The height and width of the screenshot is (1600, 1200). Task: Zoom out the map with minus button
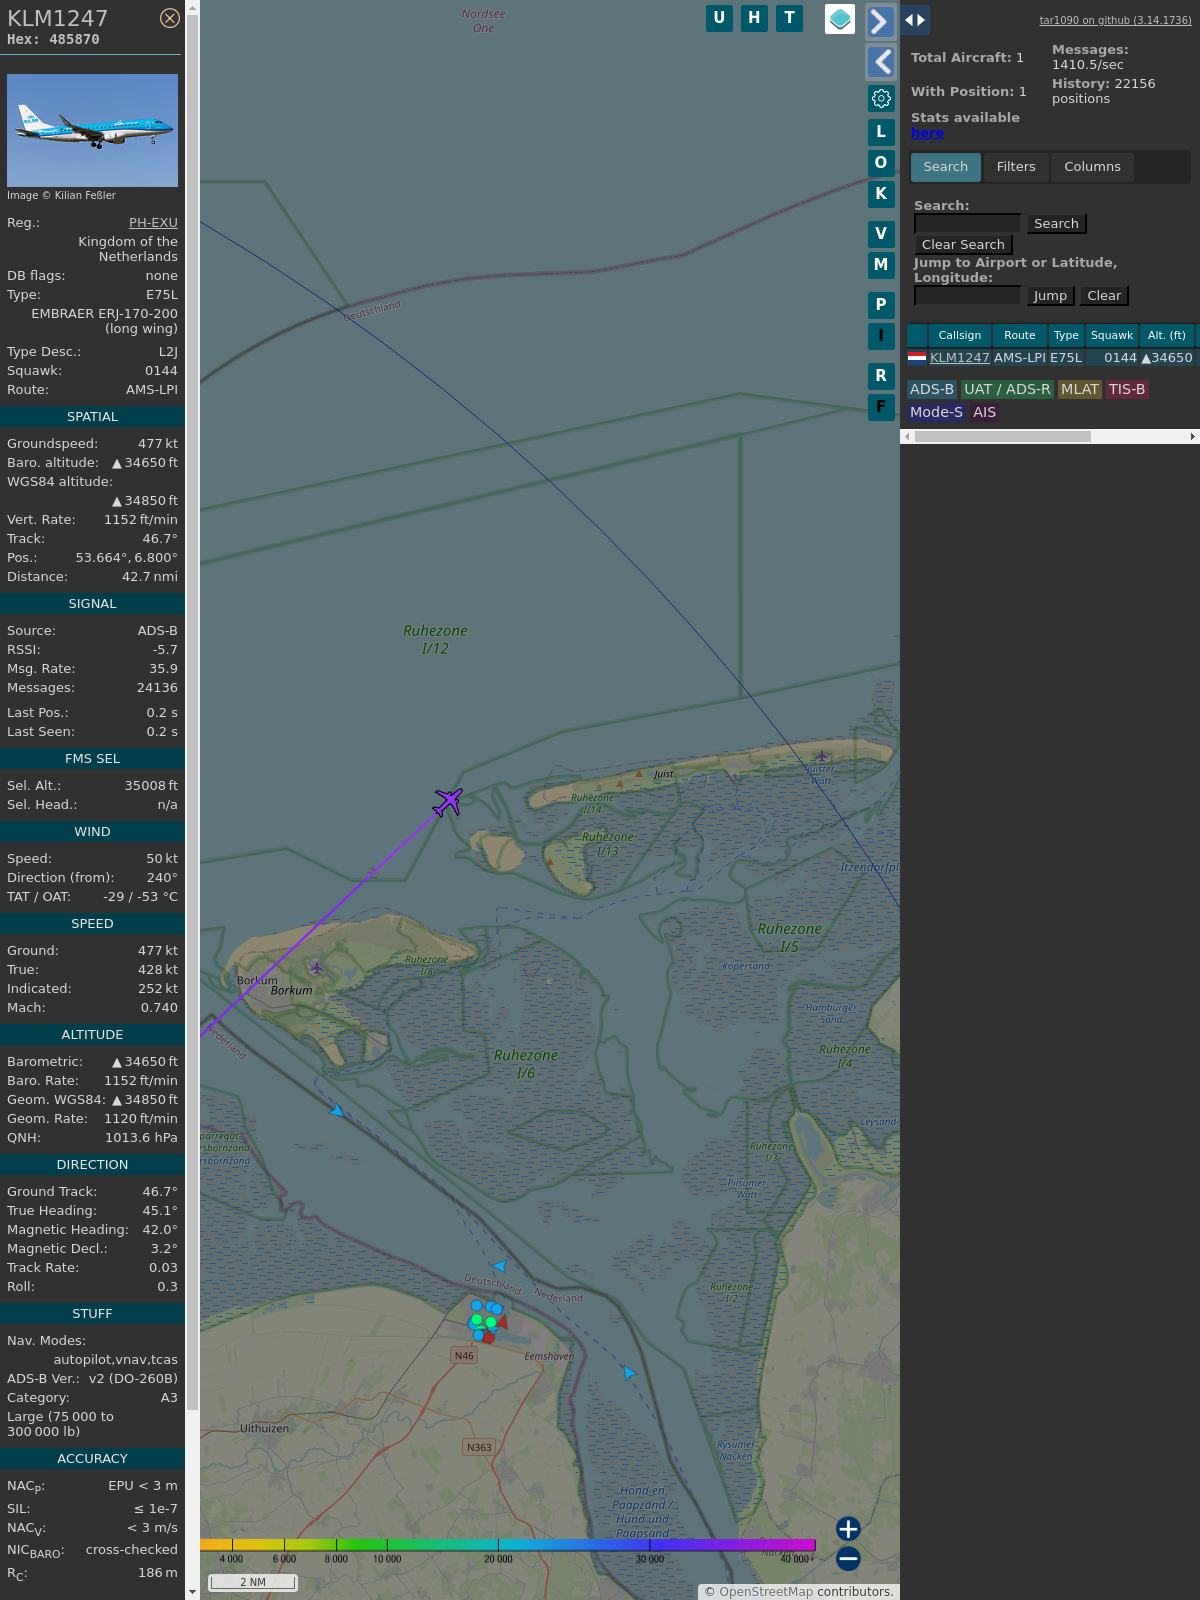pos(848,1558)
